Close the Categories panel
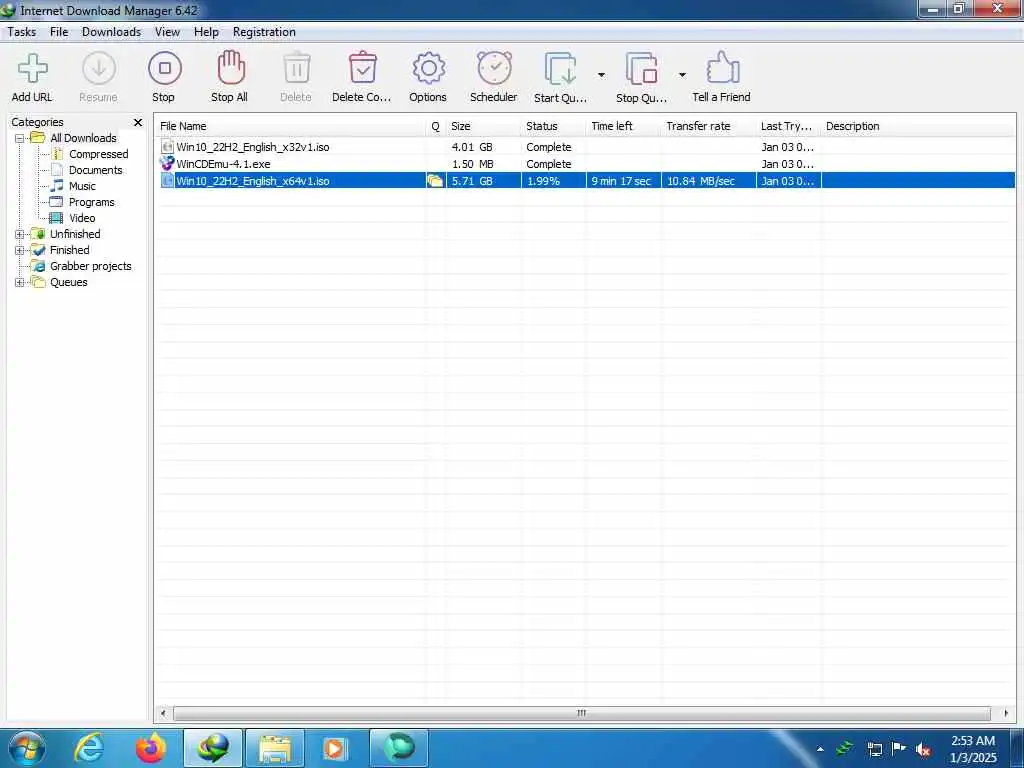Viewport: 1024px width, 768px height. click(138, 122)
